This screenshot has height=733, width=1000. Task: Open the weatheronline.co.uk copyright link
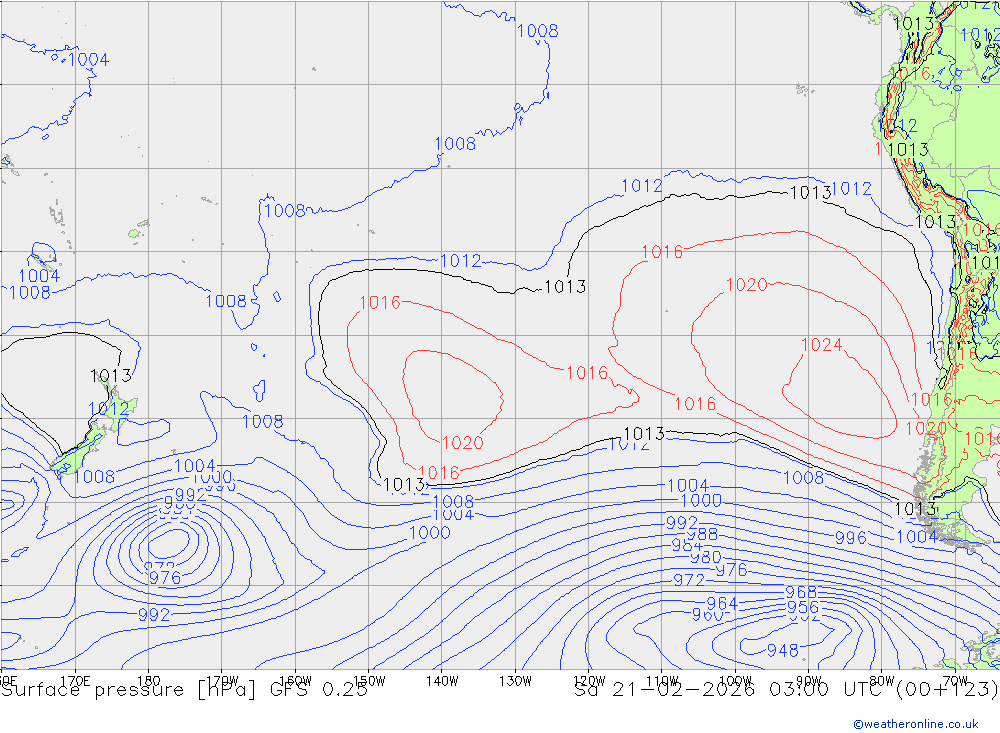pos(915,723)
